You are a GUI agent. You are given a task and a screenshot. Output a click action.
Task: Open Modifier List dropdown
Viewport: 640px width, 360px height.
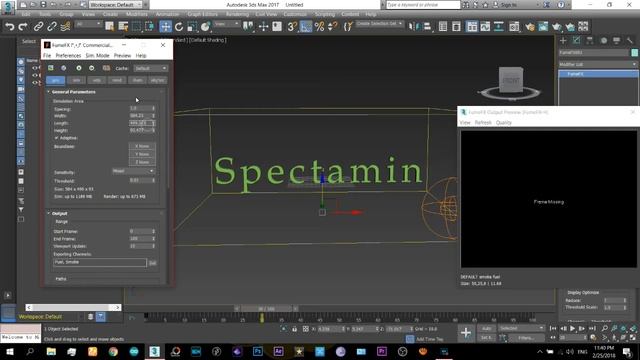pyautogui.click(x=598, y=64)
